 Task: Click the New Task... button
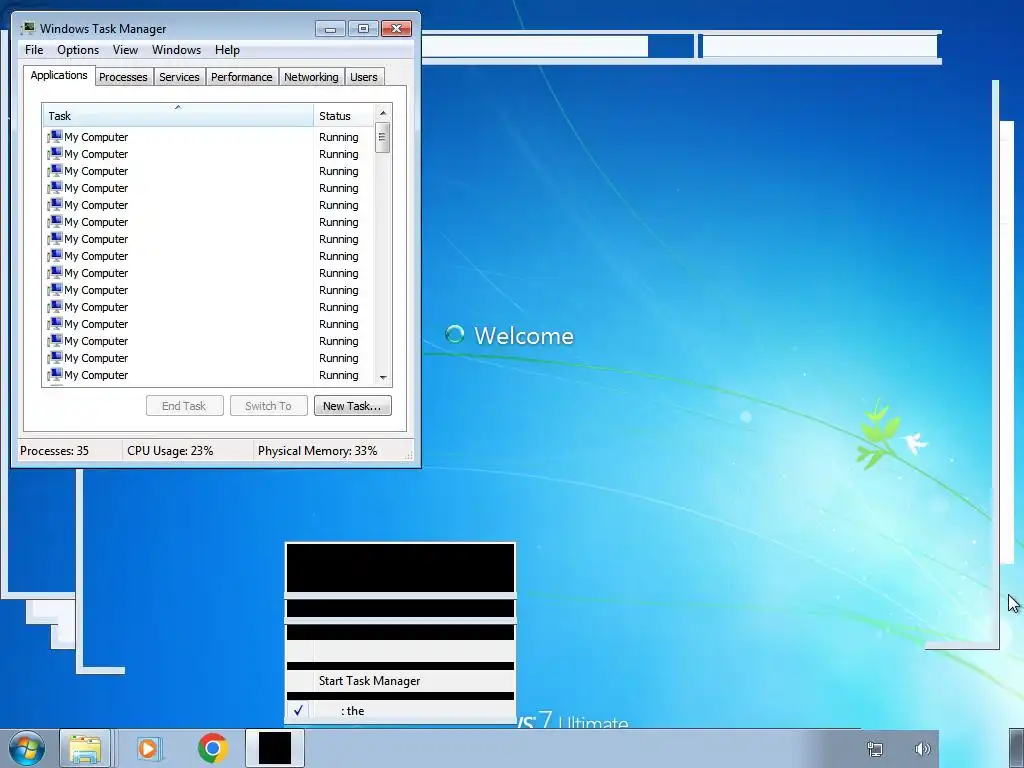coord(352,406)
